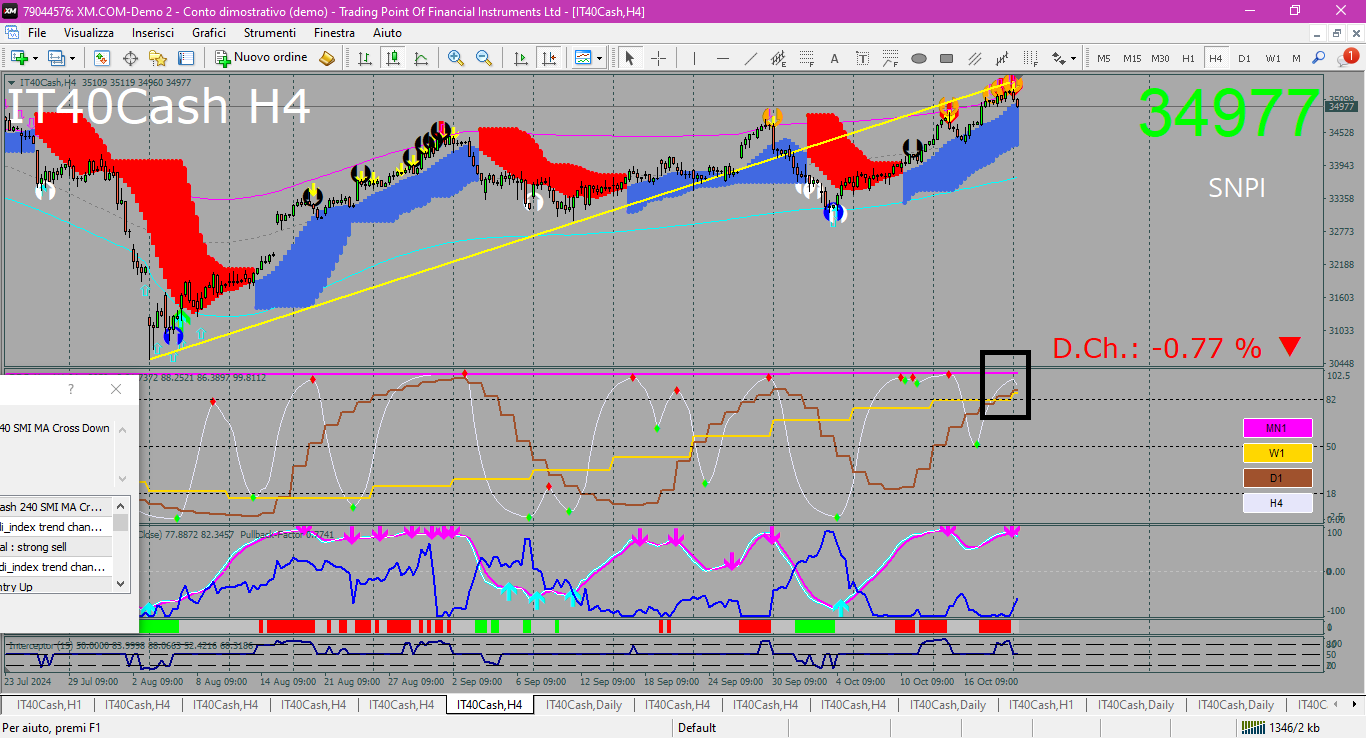Insert a text object with A tool
Viewport: 1366px width, 738px height.
point(835,58)
